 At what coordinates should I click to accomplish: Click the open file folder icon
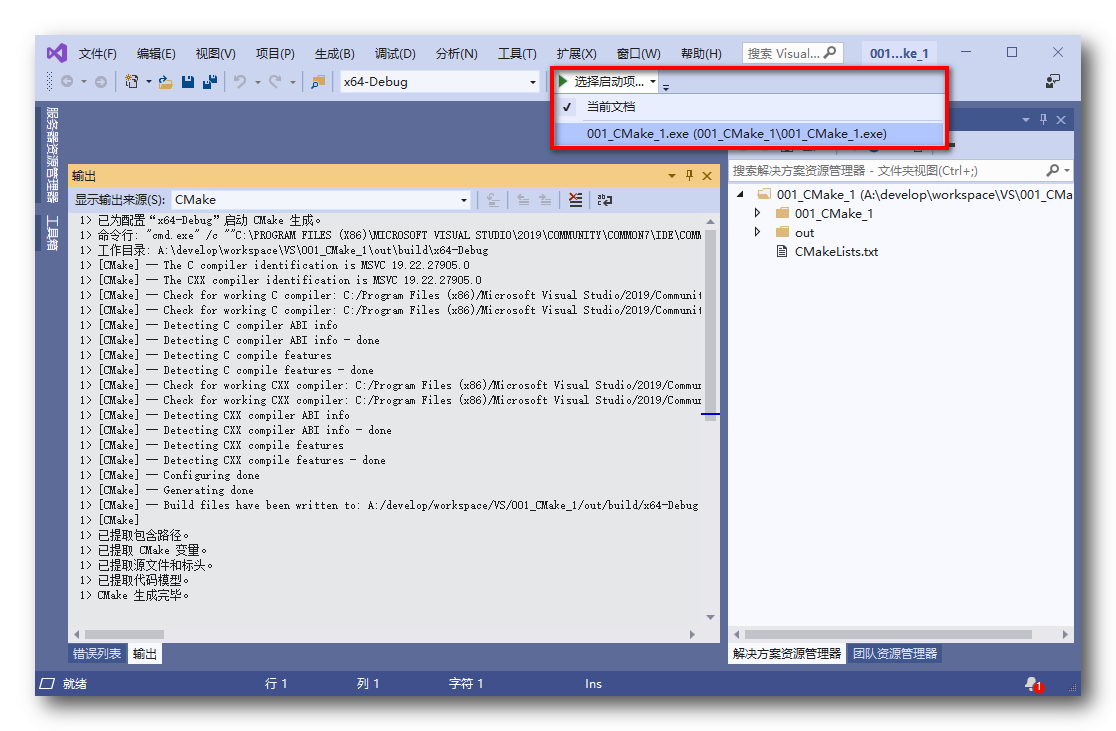coord(166,82)
